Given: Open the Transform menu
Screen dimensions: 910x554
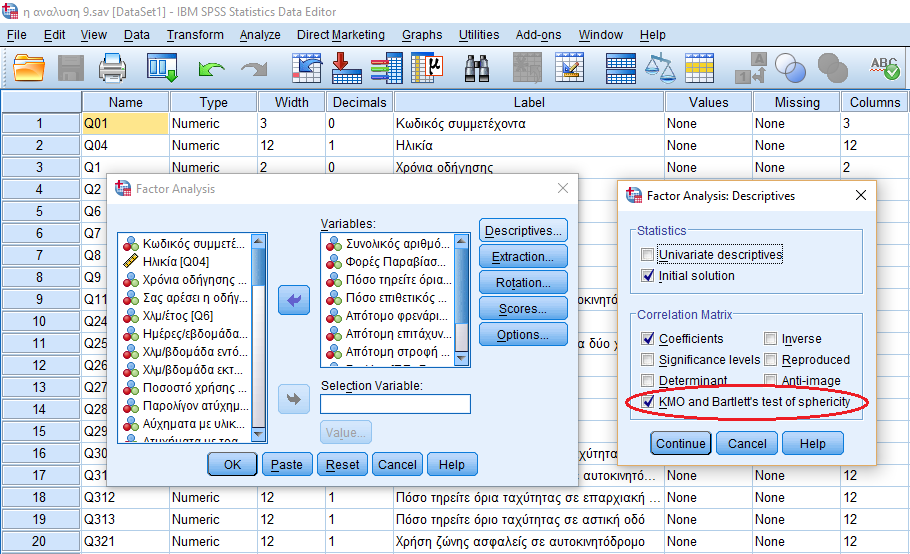Looking at the screenshot, I should pyautogui.click(x=195, y=35).
